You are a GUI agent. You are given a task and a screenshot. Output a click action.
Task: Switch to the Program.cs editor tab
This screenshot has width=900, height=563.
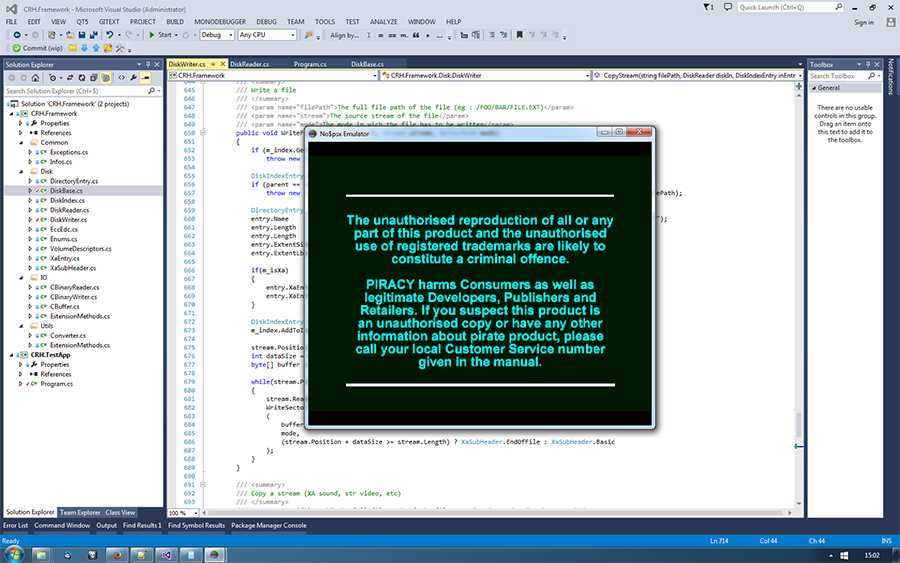310,64
